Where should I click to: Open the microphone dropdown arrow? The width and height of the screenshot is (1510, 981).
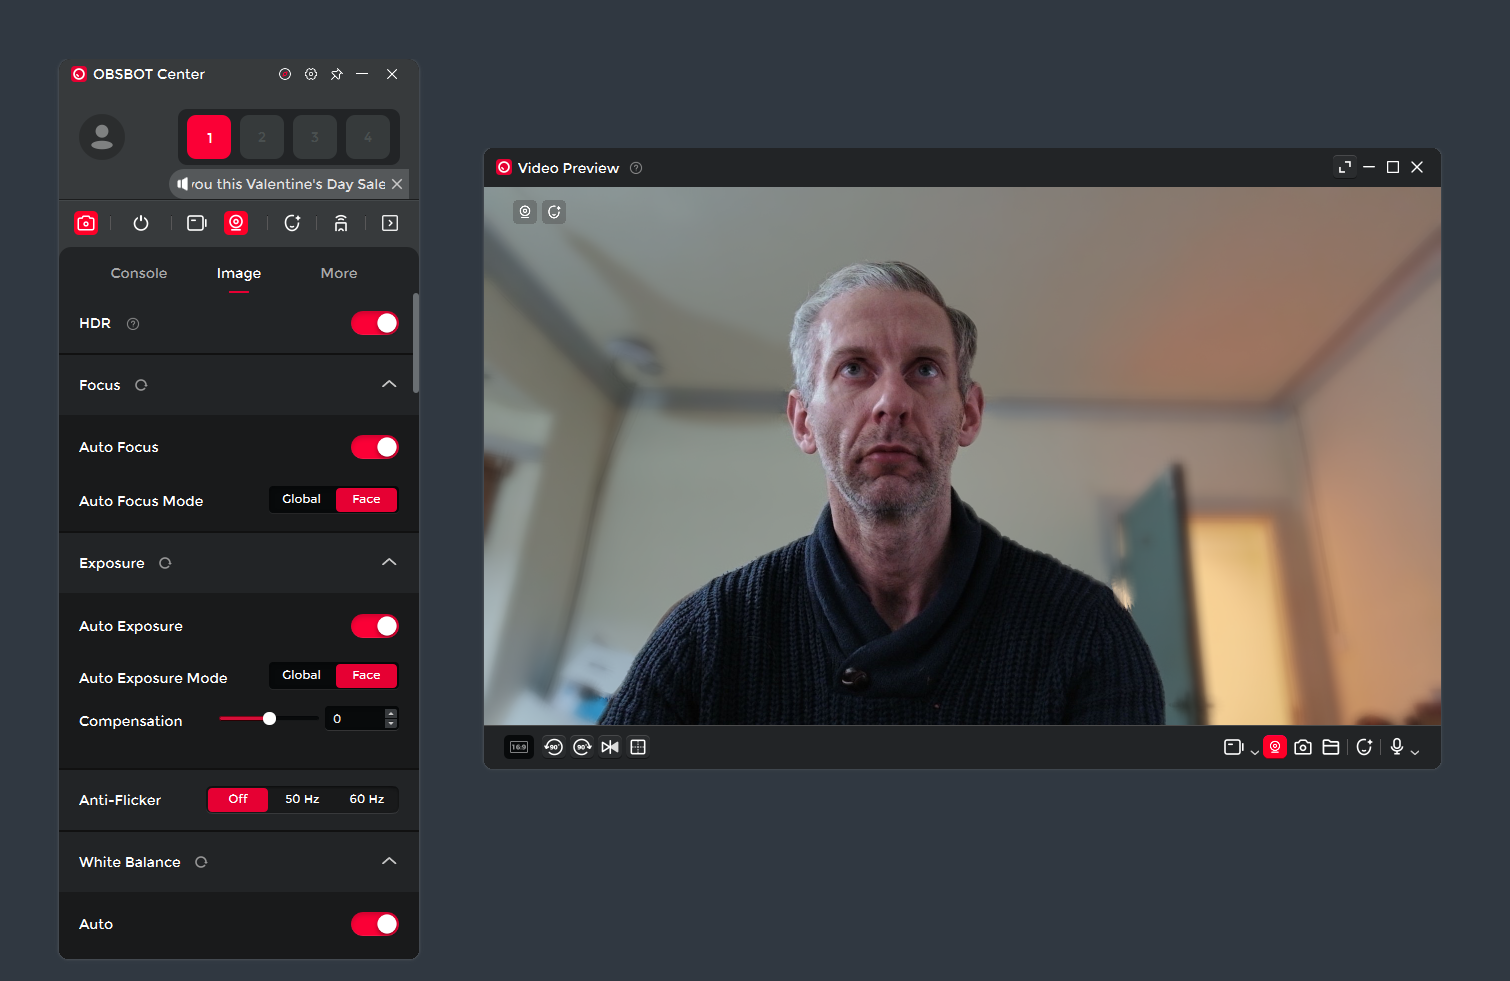[1415, 752]
